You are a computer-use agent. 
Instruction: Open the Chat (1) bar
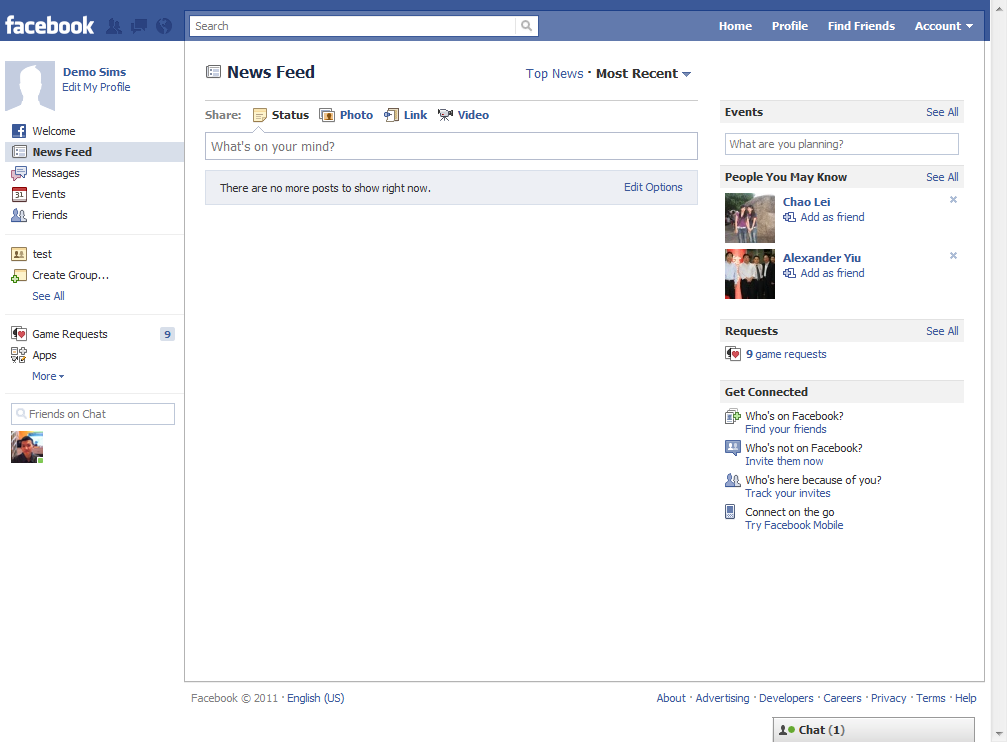coord(873,730)
